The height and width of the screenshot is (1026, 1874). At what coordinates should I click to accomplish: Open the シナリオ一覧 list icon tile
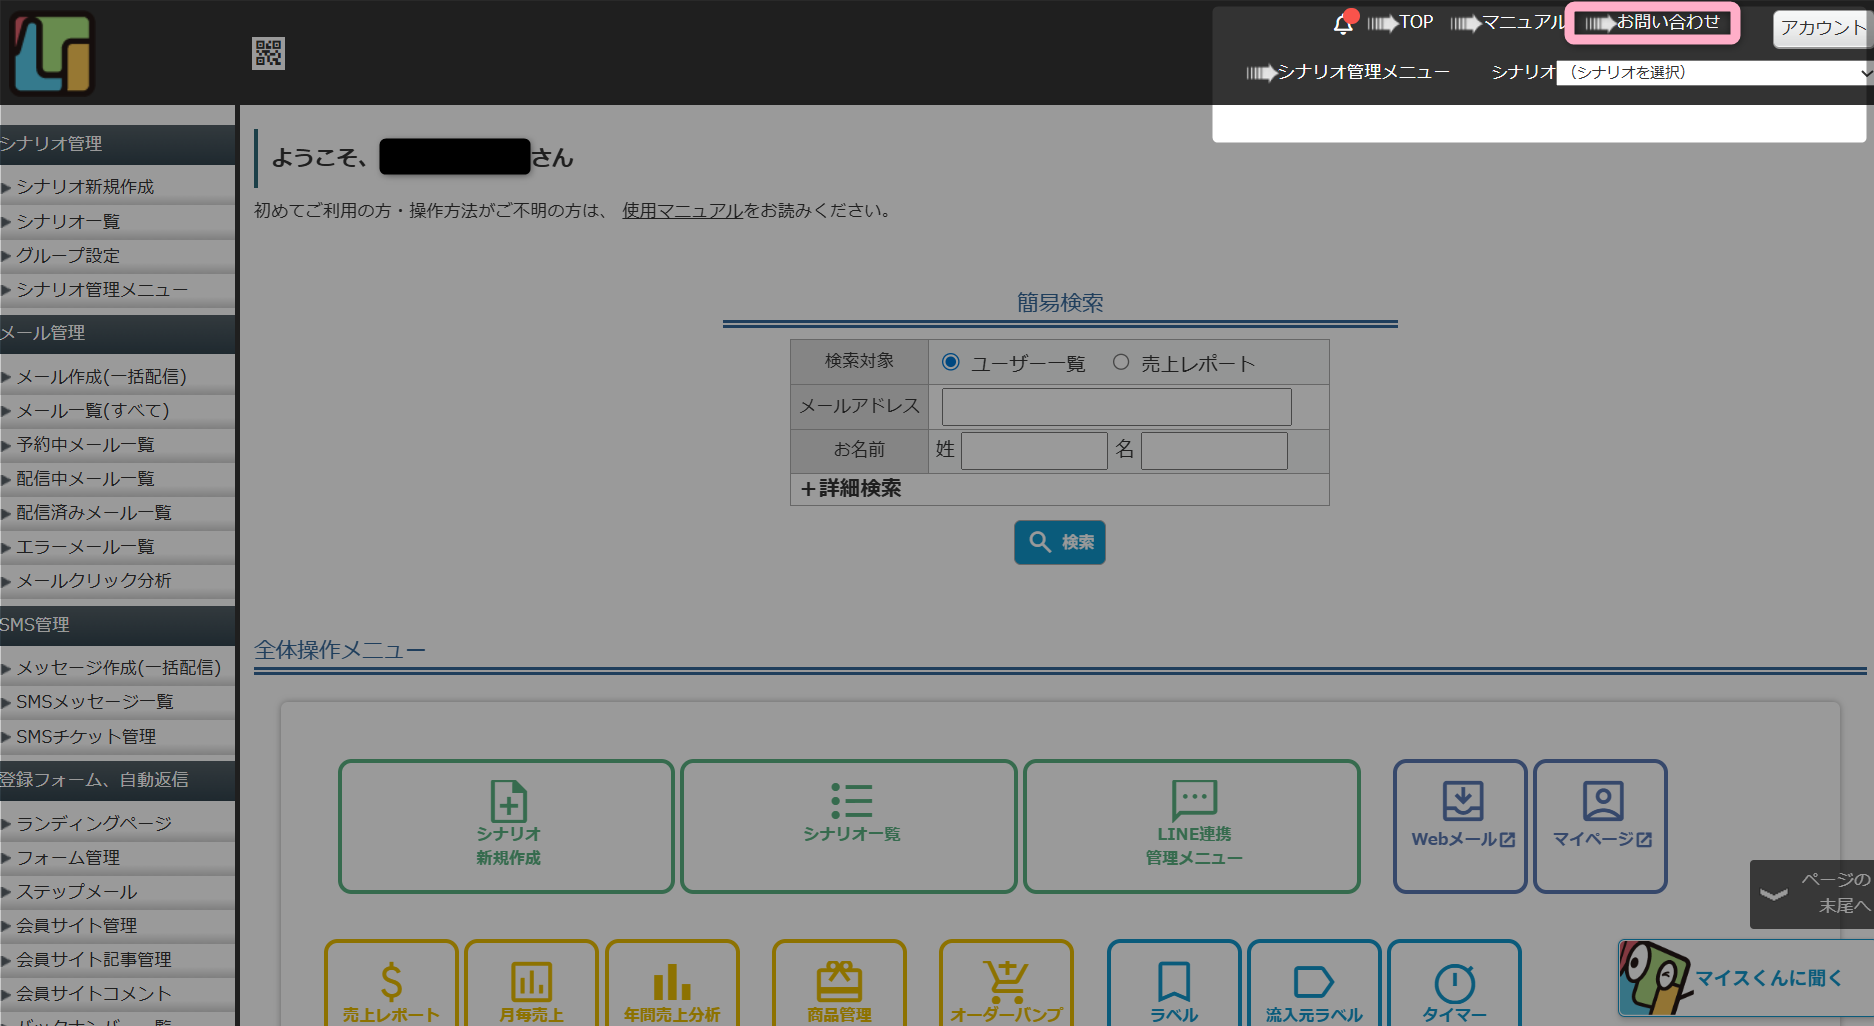[x=849, y=826]
